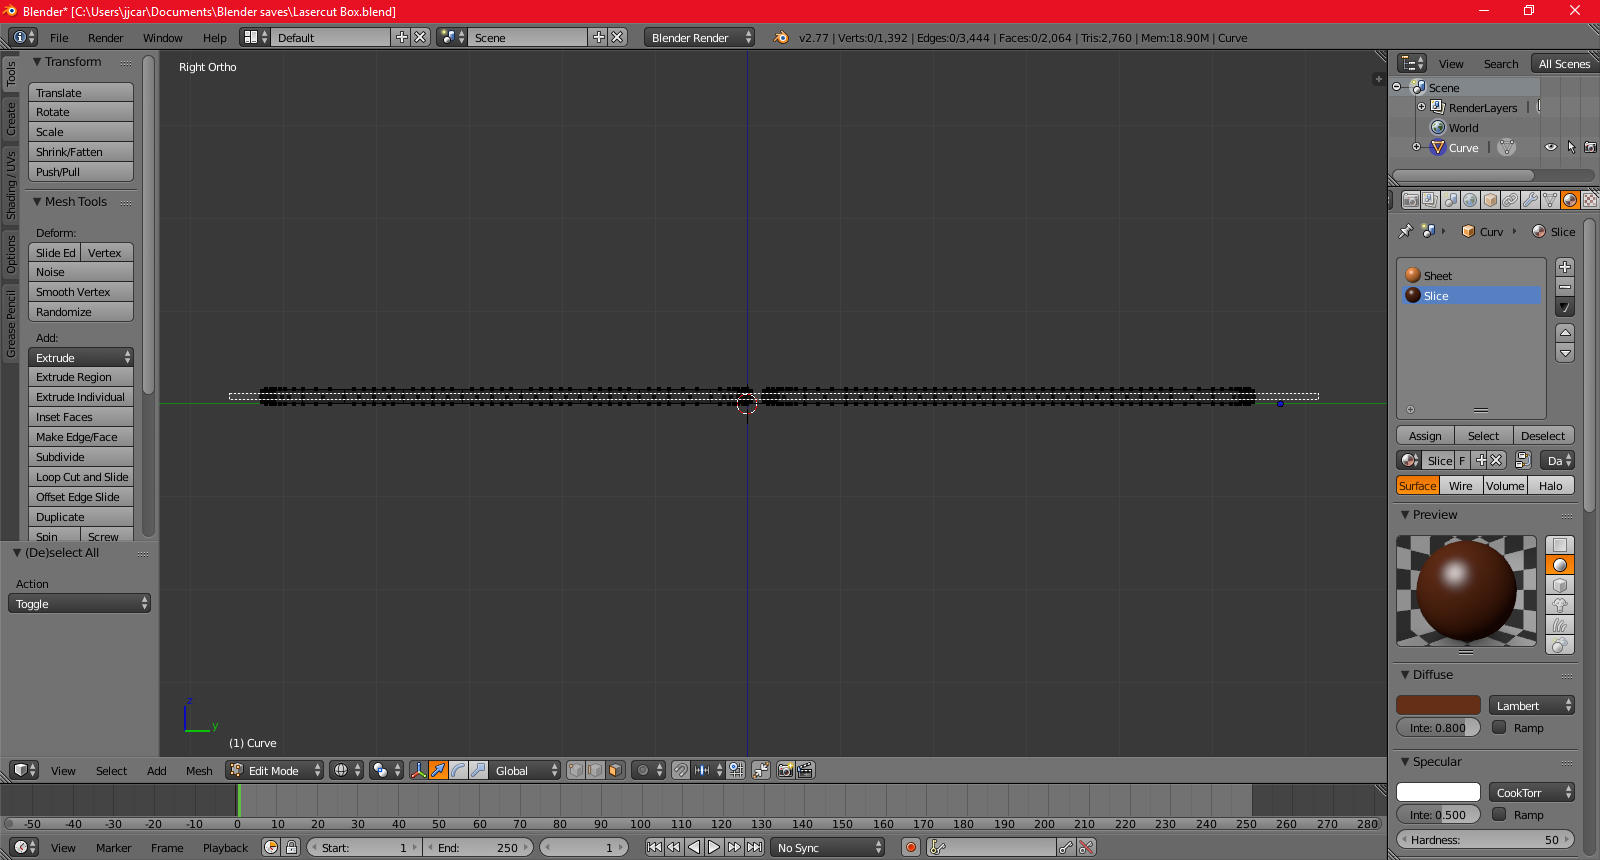1600x860 pixels.
Task: Switch to edge select mode
Action: tap(596, 770)
